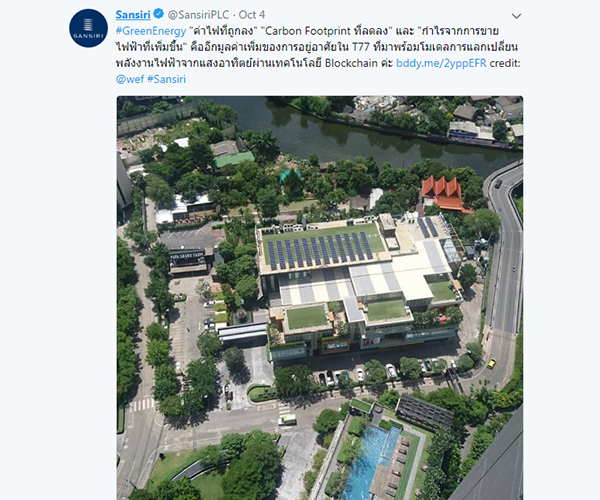Expand the tweet options chevron menu
This screenshot has height=500, width=600.
coord(516,16)
